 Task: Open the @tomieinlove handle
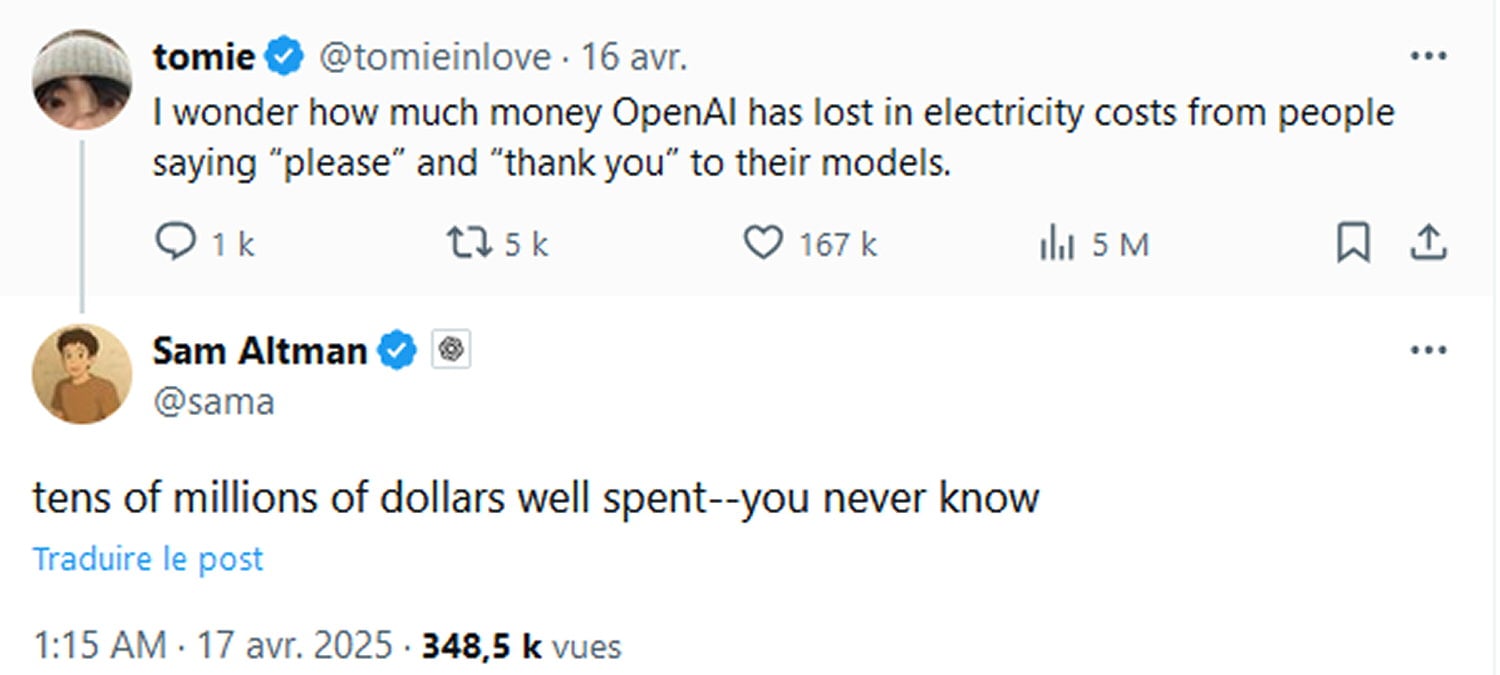coord(434,58)
